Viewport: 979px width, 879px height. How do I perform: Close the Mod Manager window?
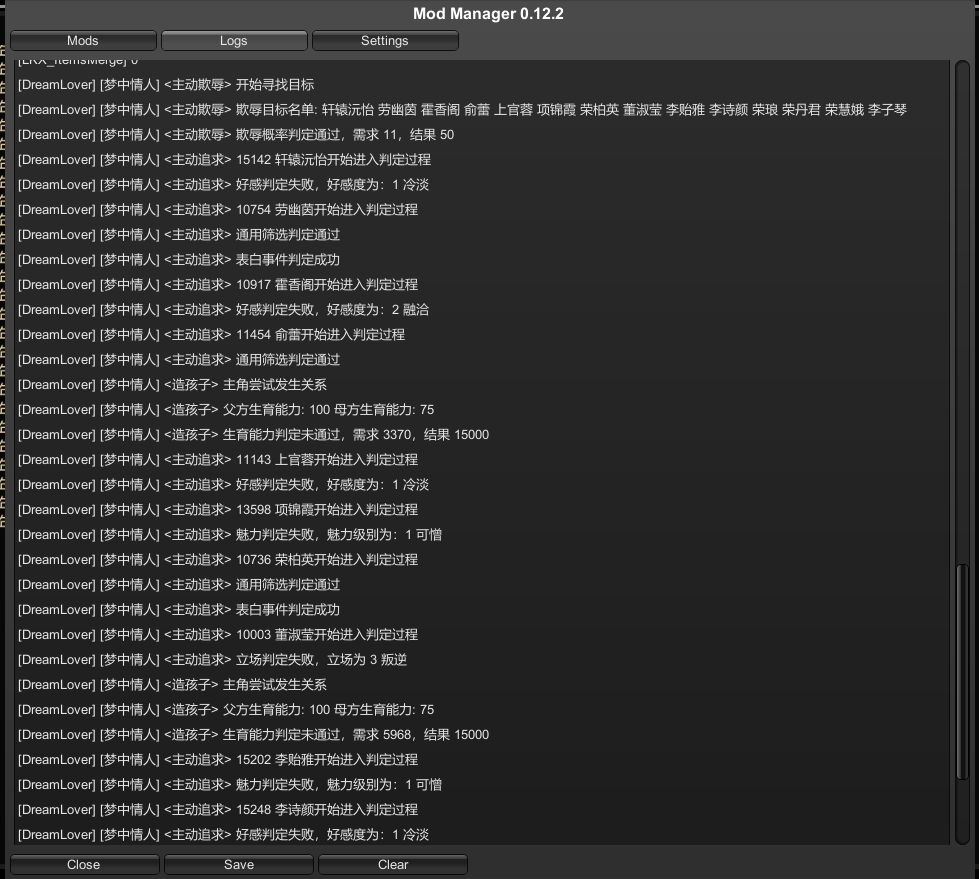84,864
